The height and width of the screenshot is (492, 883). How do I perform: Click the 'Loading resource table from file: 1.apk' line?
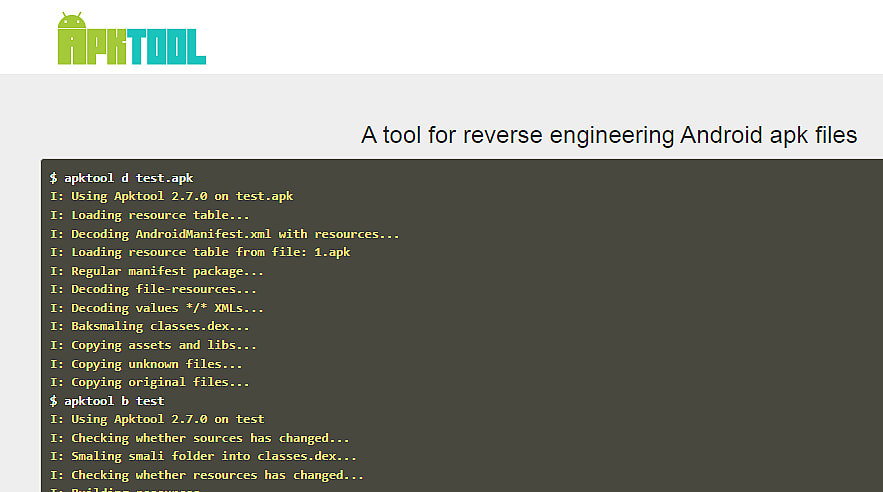200,252
